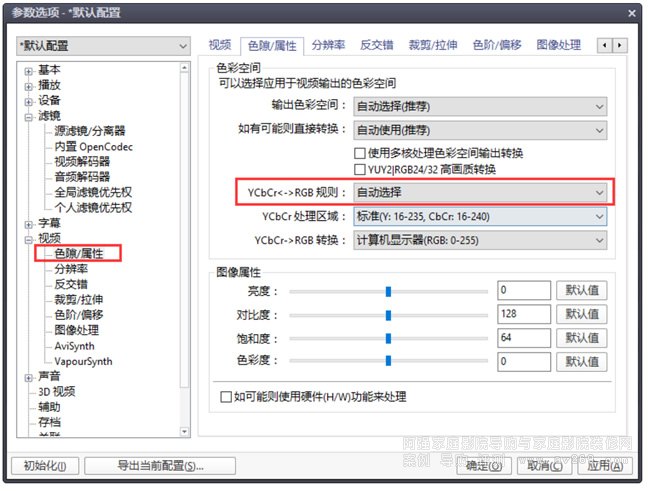Switch to the 分辨率 tab
The height and width of the screenshot is (491, 650).
pyautogui.click(x=329, y=45)
